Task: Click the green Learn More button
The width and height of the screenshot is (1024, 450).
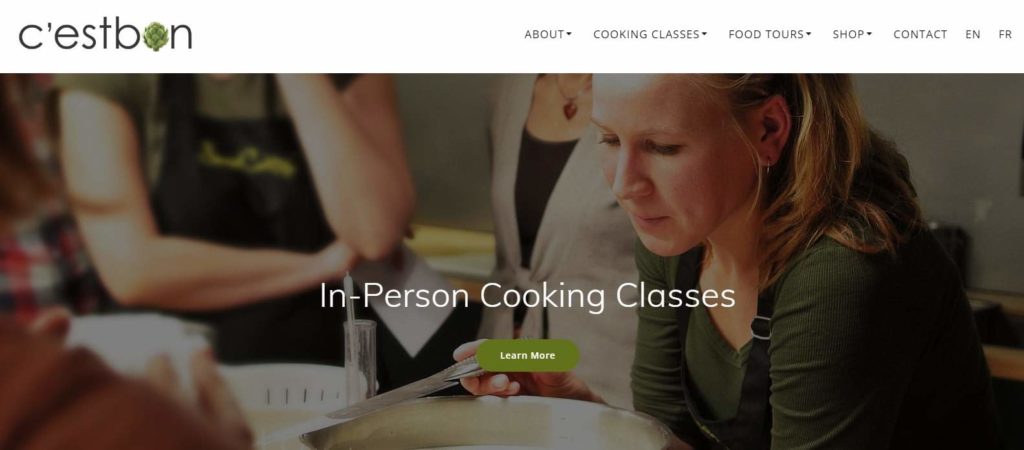Action: (528, 355)
